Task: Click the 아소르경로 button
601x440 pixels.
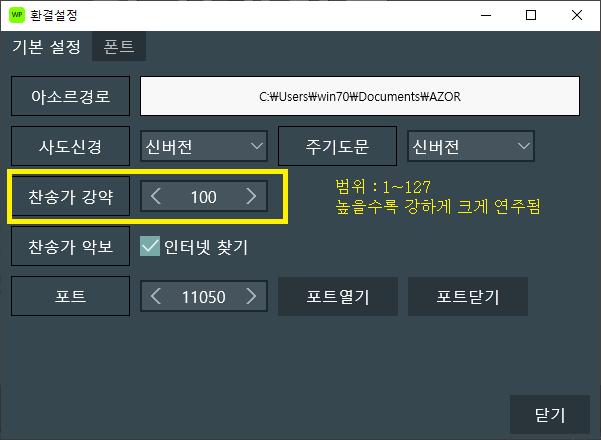Action: (70, 97)
